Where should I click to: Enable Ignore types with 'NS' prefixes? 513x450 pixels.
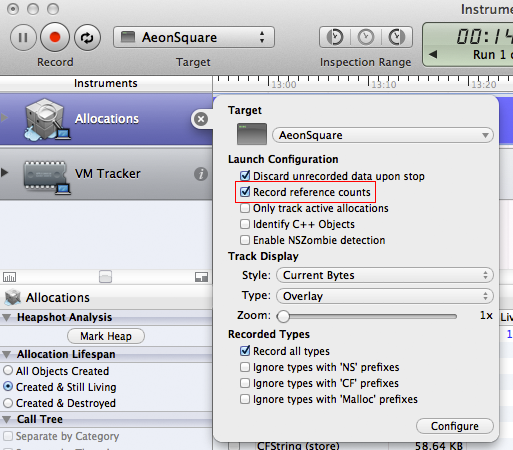[245, 367]
